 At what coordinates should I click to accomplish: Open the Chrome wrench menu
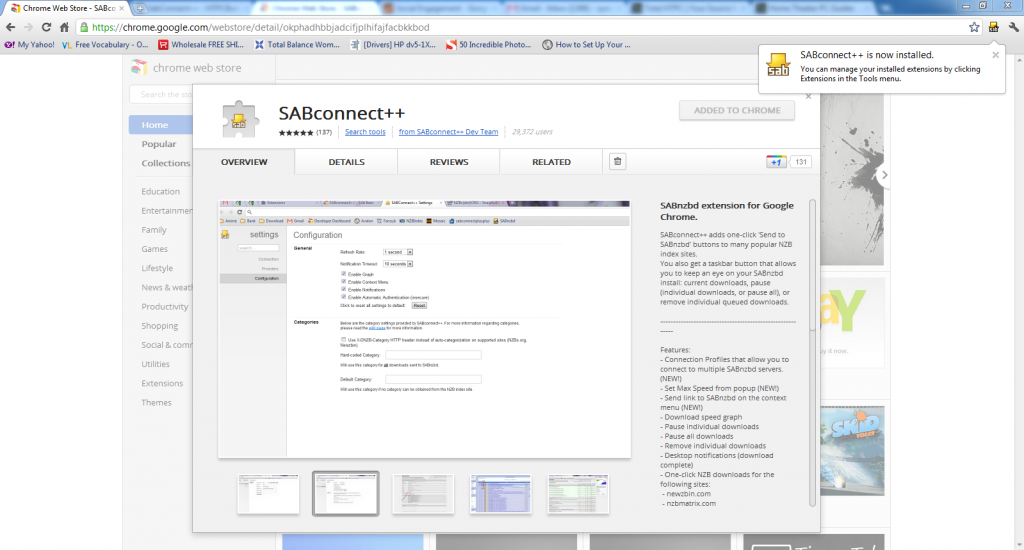(x=1013, y=27)
